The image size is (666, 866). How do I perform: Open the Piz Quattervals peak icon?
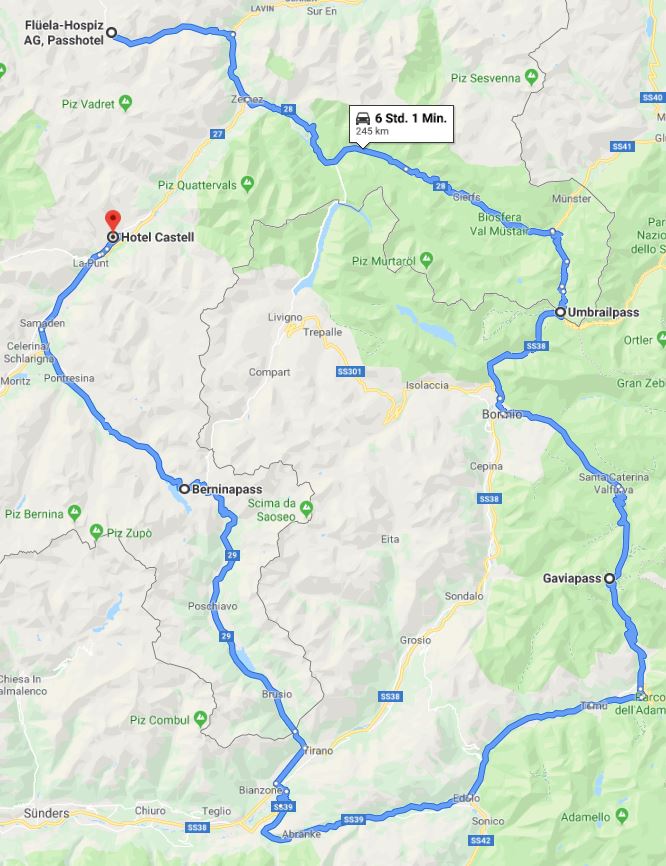pyautogui.click(x=247, y=184)
